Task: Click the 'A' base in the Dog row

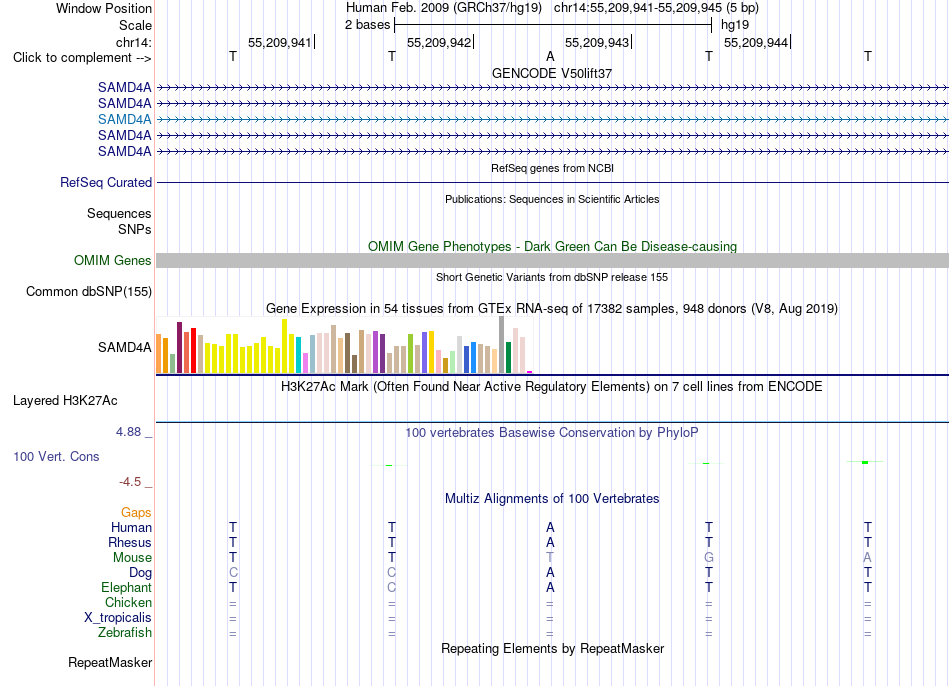Action: point(550,573)
